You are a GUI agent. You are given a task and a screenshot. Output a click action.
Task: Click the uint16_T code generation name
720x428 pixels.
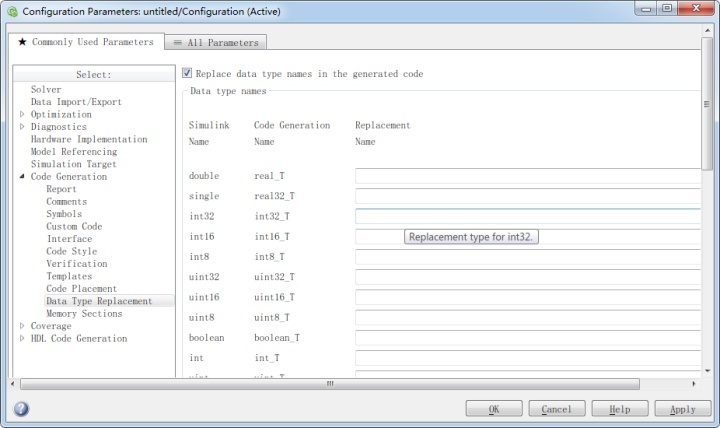pos(274,297)
